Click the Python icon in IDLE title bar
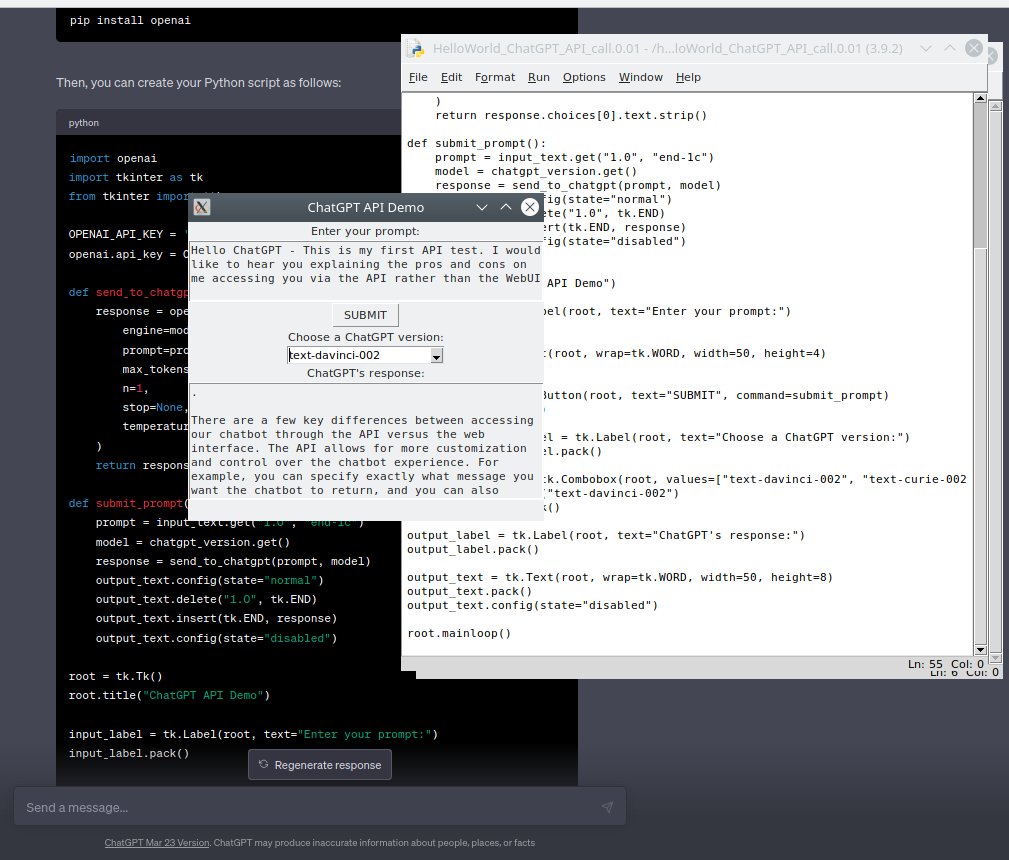The image size is (1009, 860). point(416,48)
